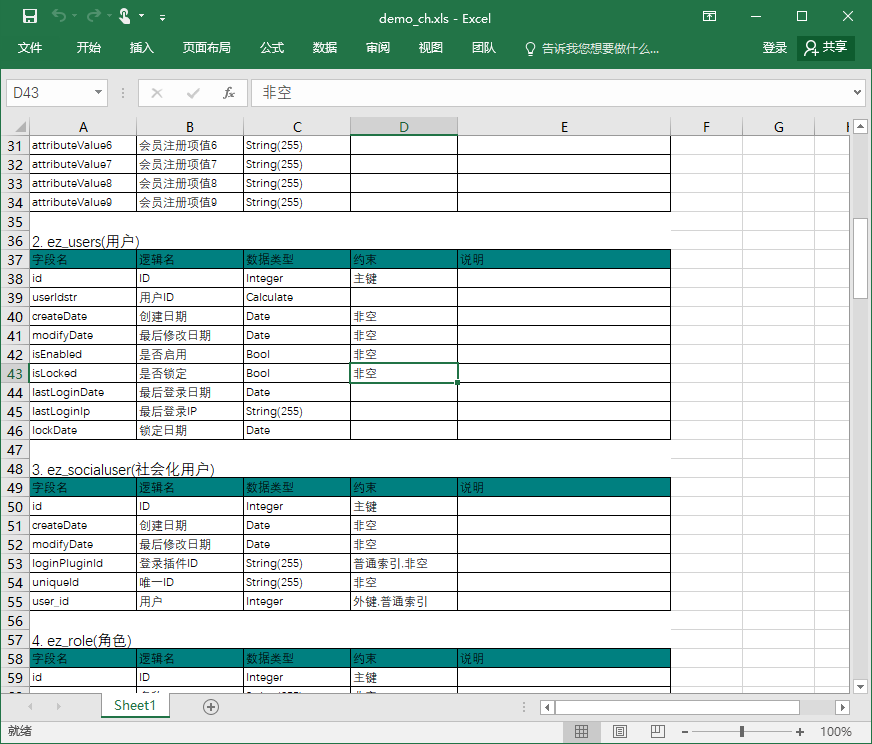Click the 100% zoom level
Image resolution: width=872 pixels, height=744 pixels.
coord(835,732)
